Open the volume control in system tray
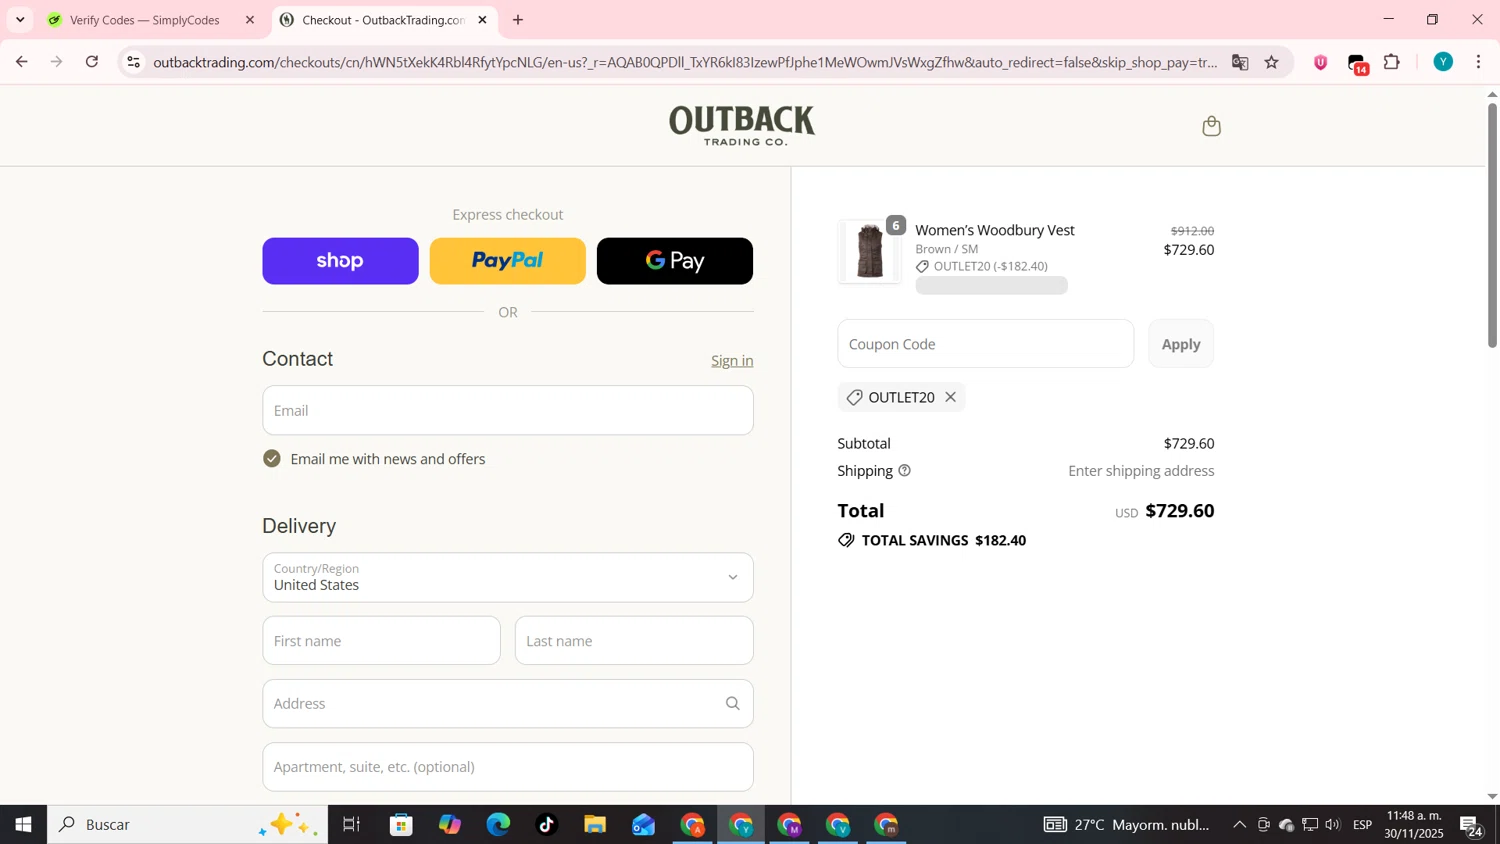This screenshot has height=844, width=1500. [x=1333, y=825]
